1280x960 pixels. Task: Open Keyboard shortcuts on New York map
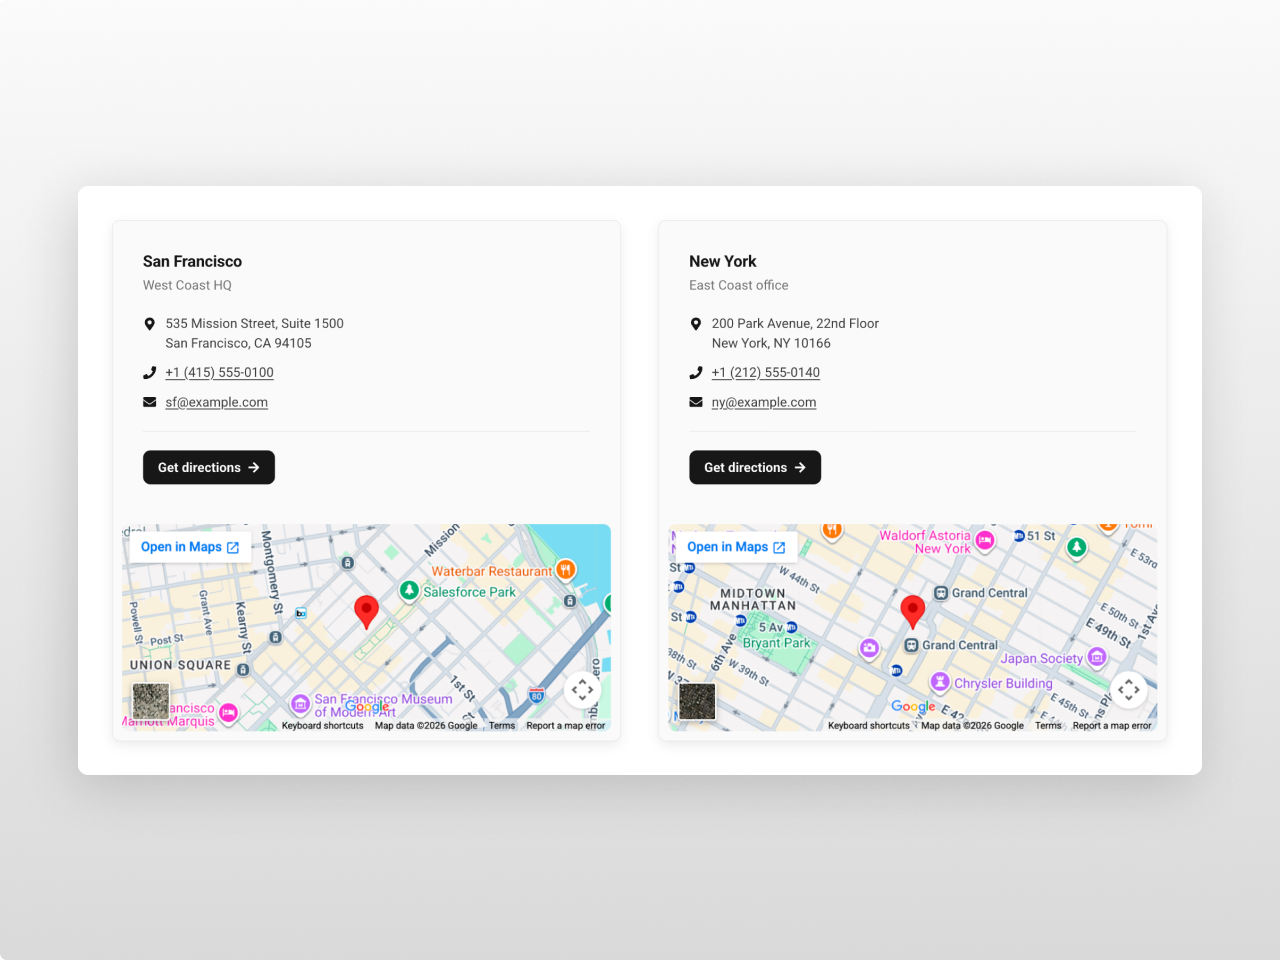pos(869,726)
